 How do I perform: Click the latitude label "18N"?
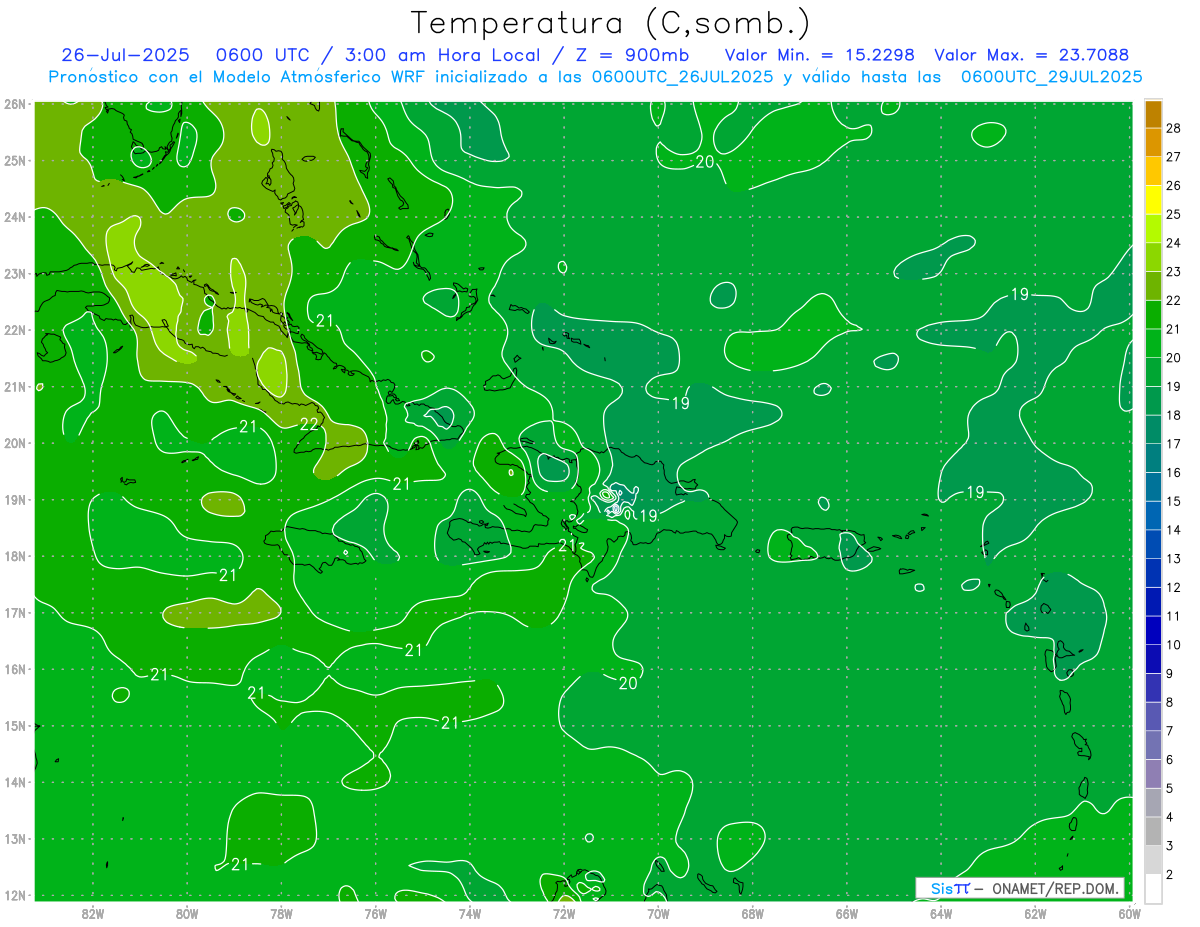coord(14,556)
